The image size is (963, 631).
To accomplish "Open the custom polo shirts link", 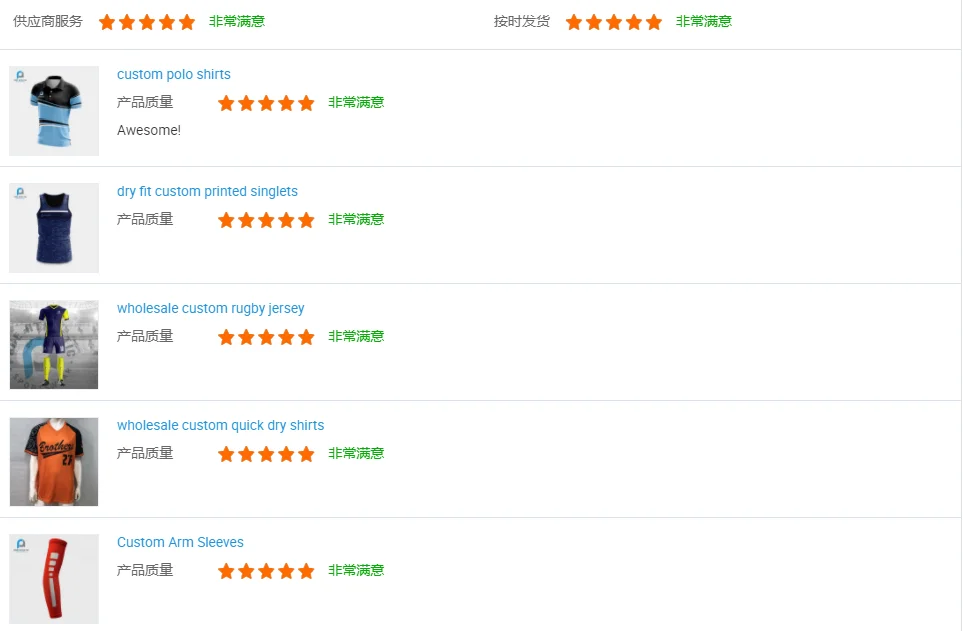I will [174, 75].
